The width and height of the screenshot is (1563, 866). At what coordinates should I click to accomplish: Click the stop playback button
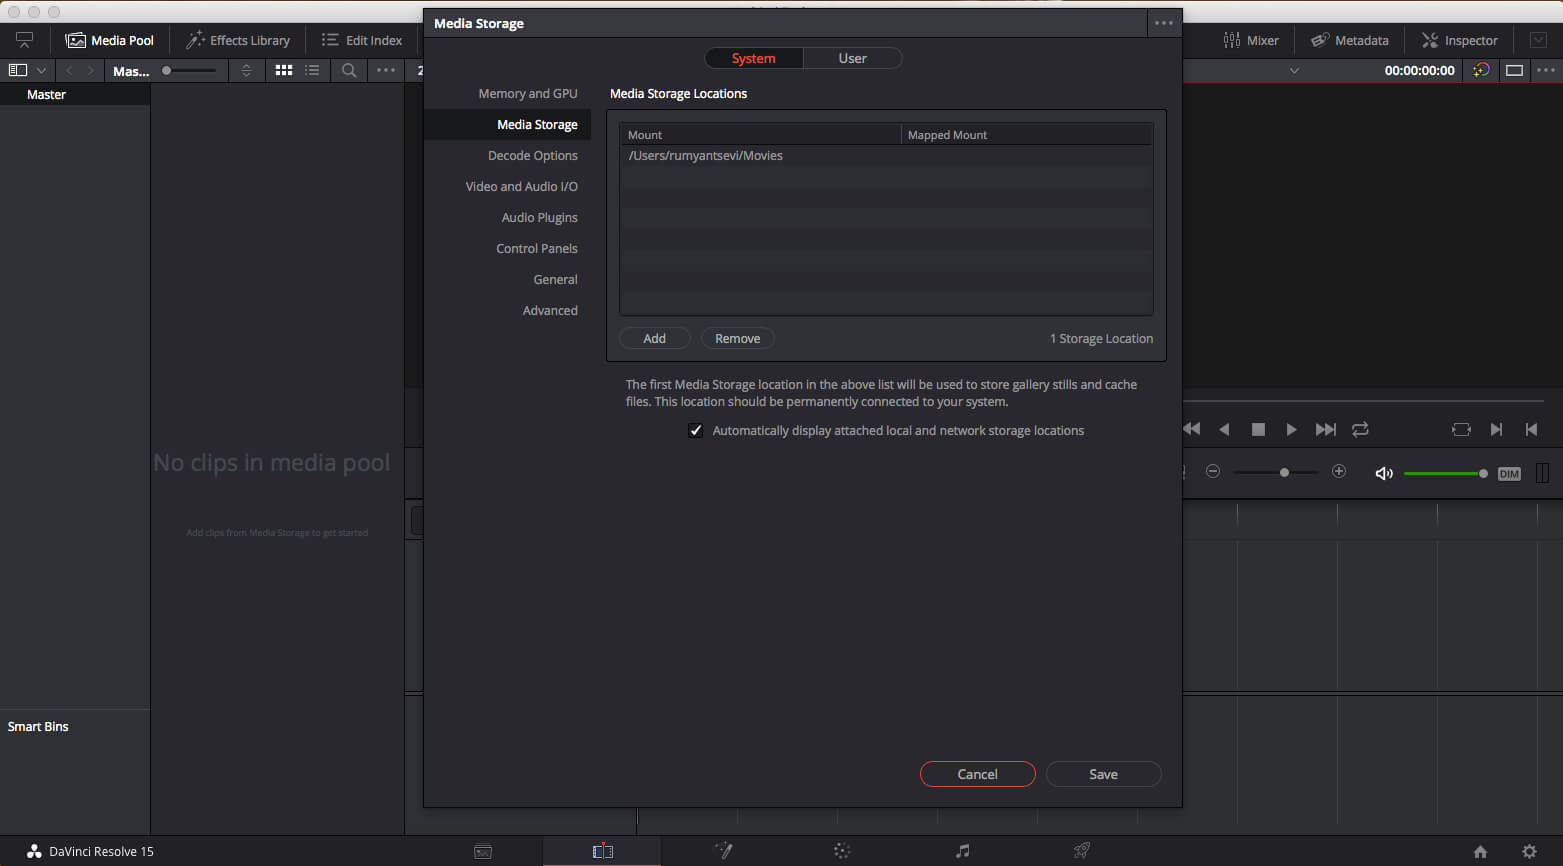(1258, 429)
